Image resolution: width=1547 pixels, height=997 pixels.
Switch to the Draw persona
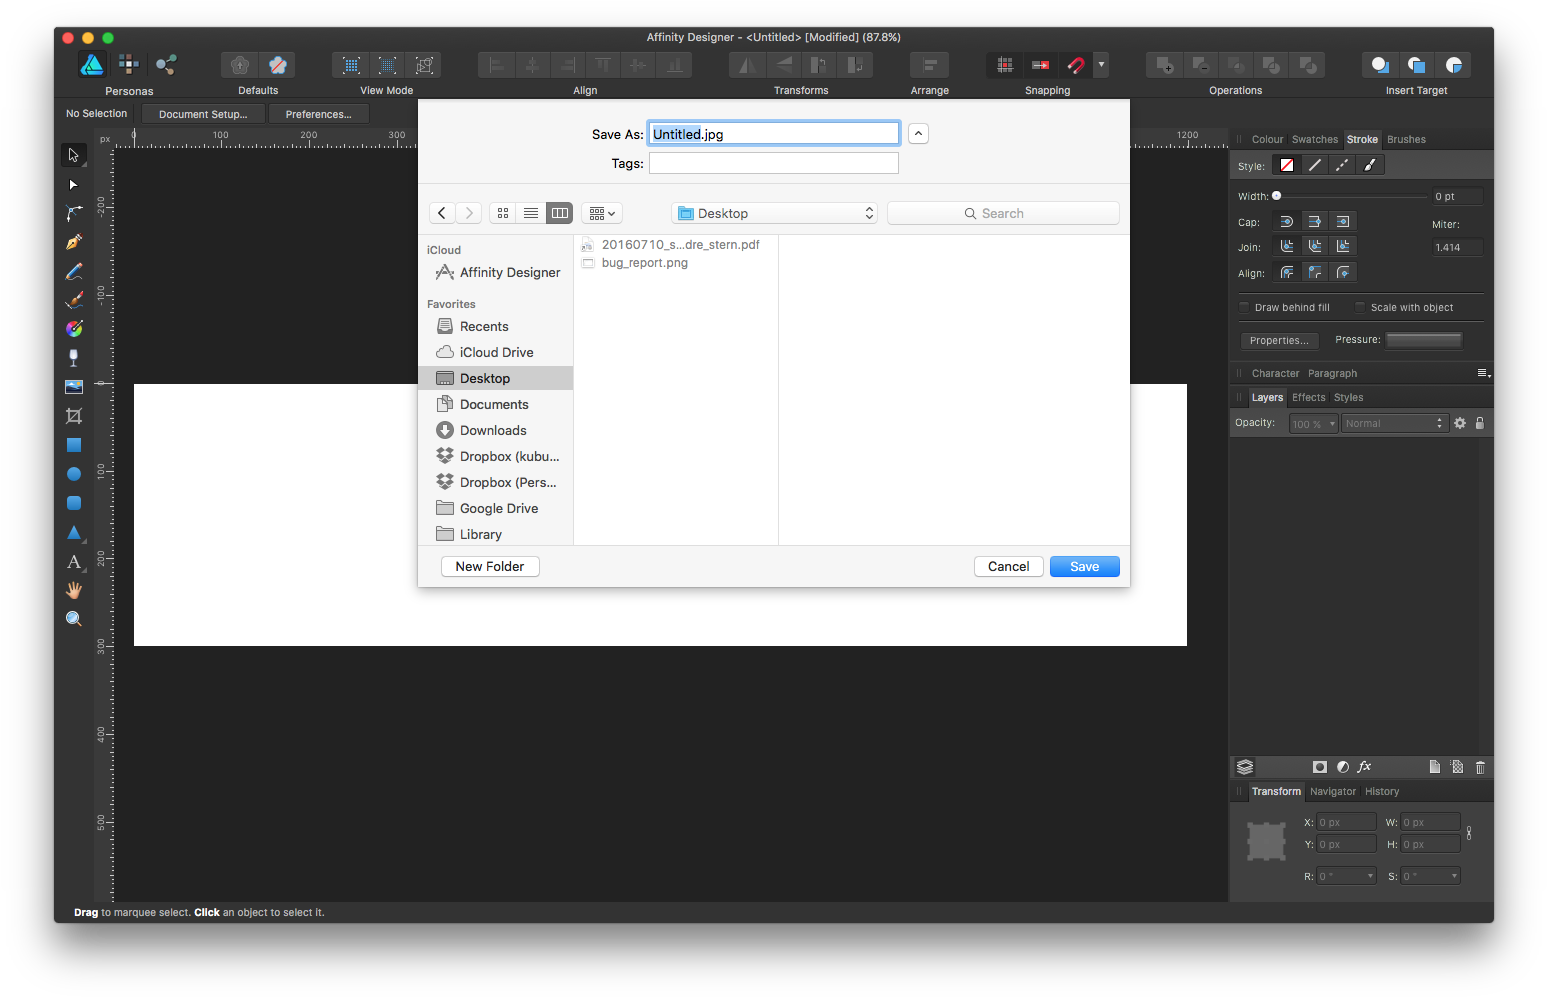[x=92, y=65]
